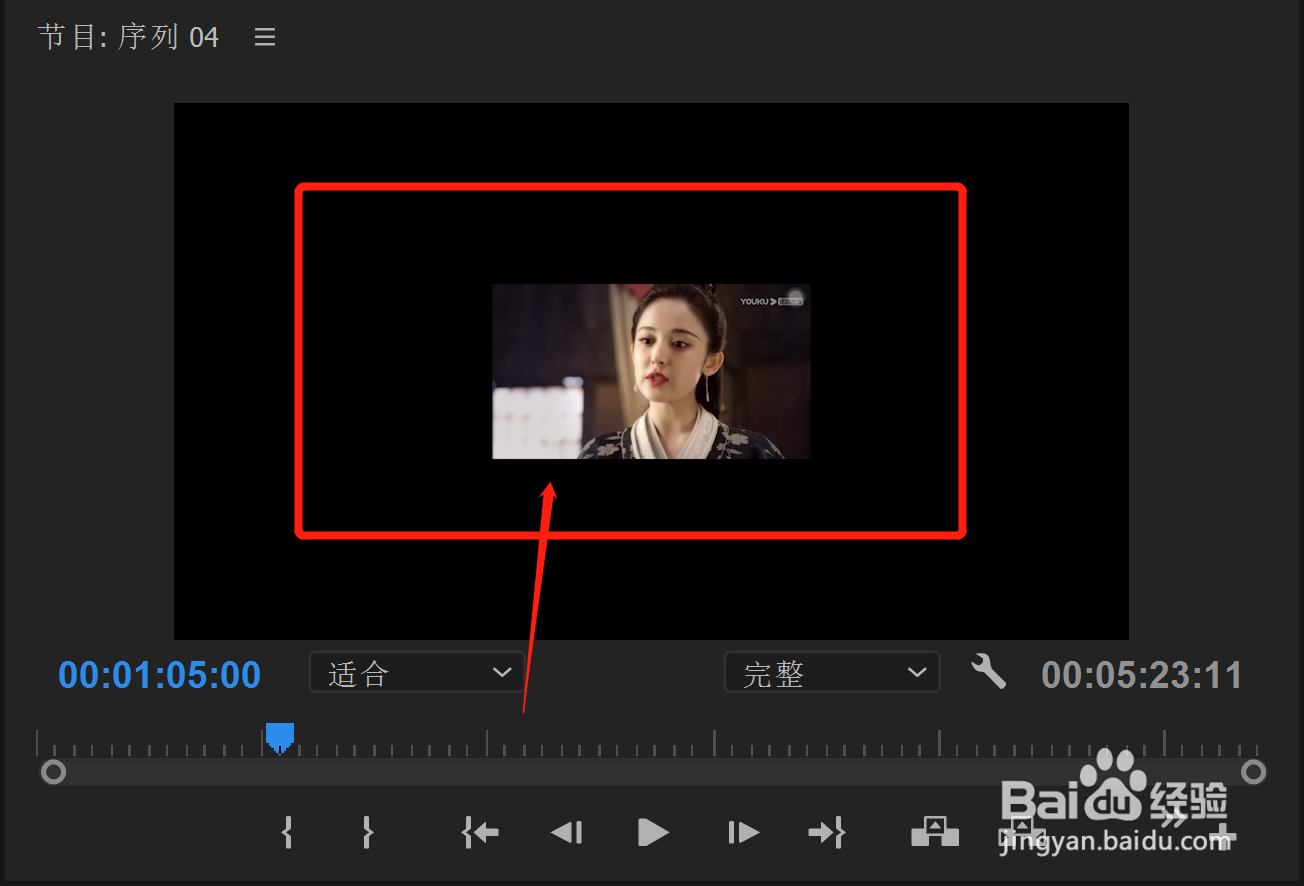
Task: Open the 适合 zoom level dropdown
Action: pos(417,672)
